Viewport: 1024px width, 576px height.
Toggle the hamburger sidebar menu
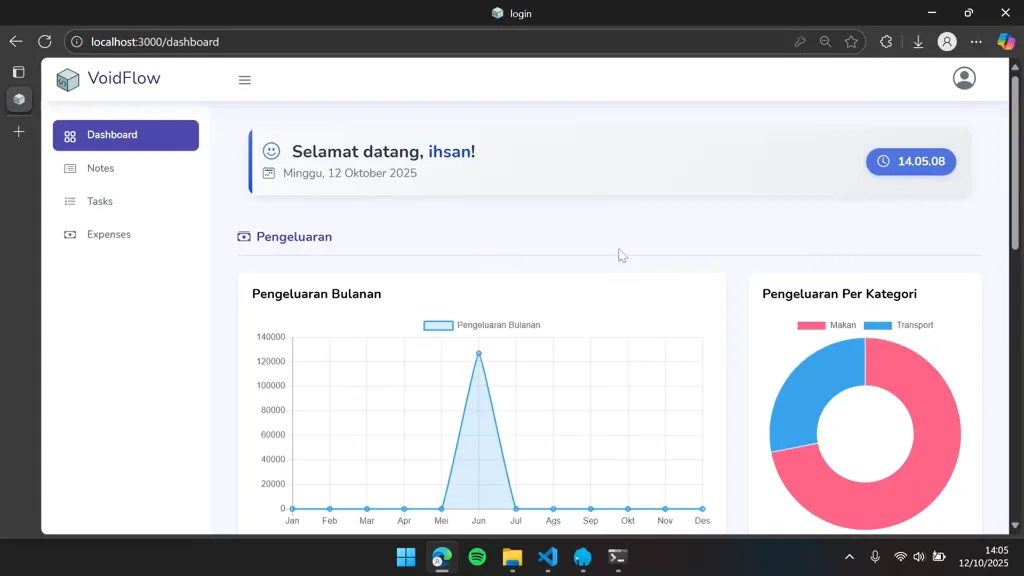click(x=245, y=80)
